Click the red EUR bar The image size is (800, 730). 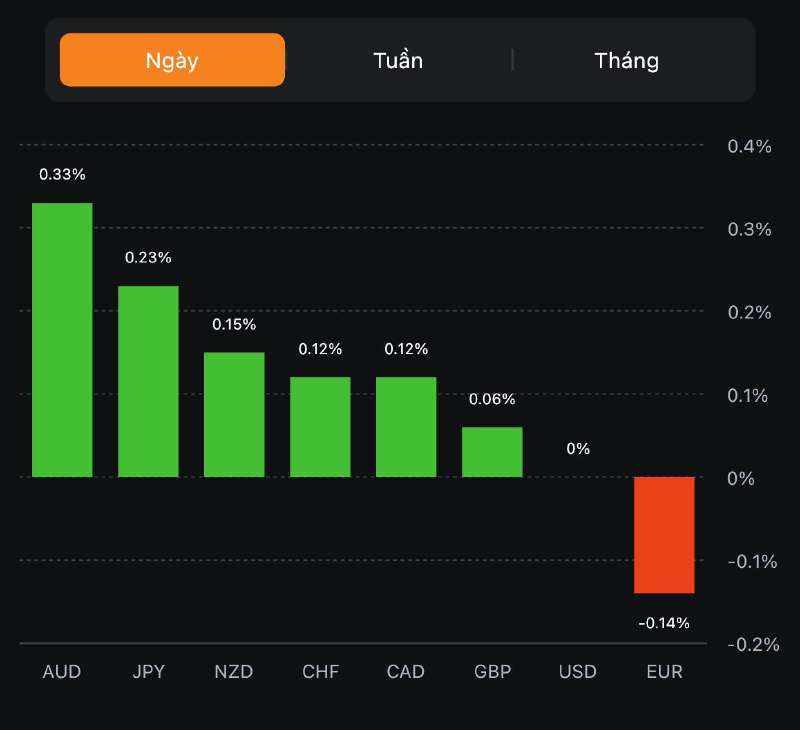[x=664, y=535]
